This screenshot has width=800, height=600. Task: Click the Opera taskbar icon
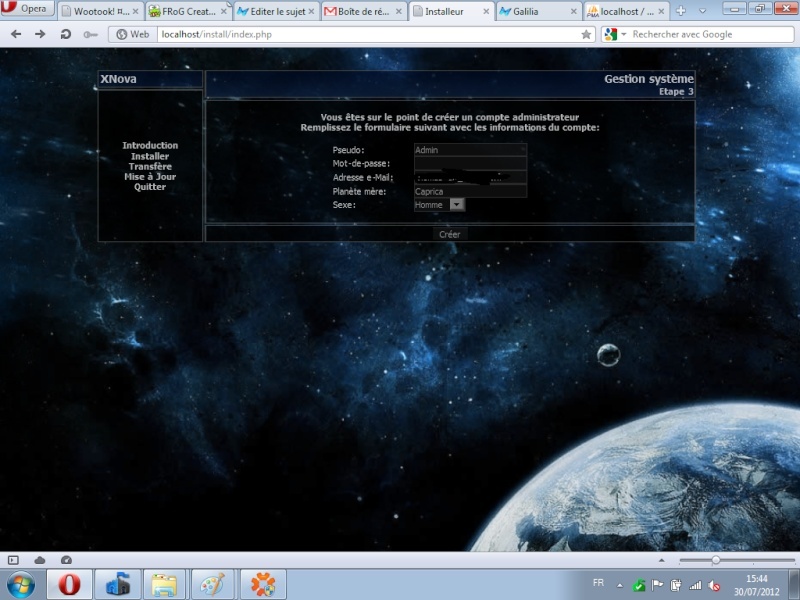69,584
